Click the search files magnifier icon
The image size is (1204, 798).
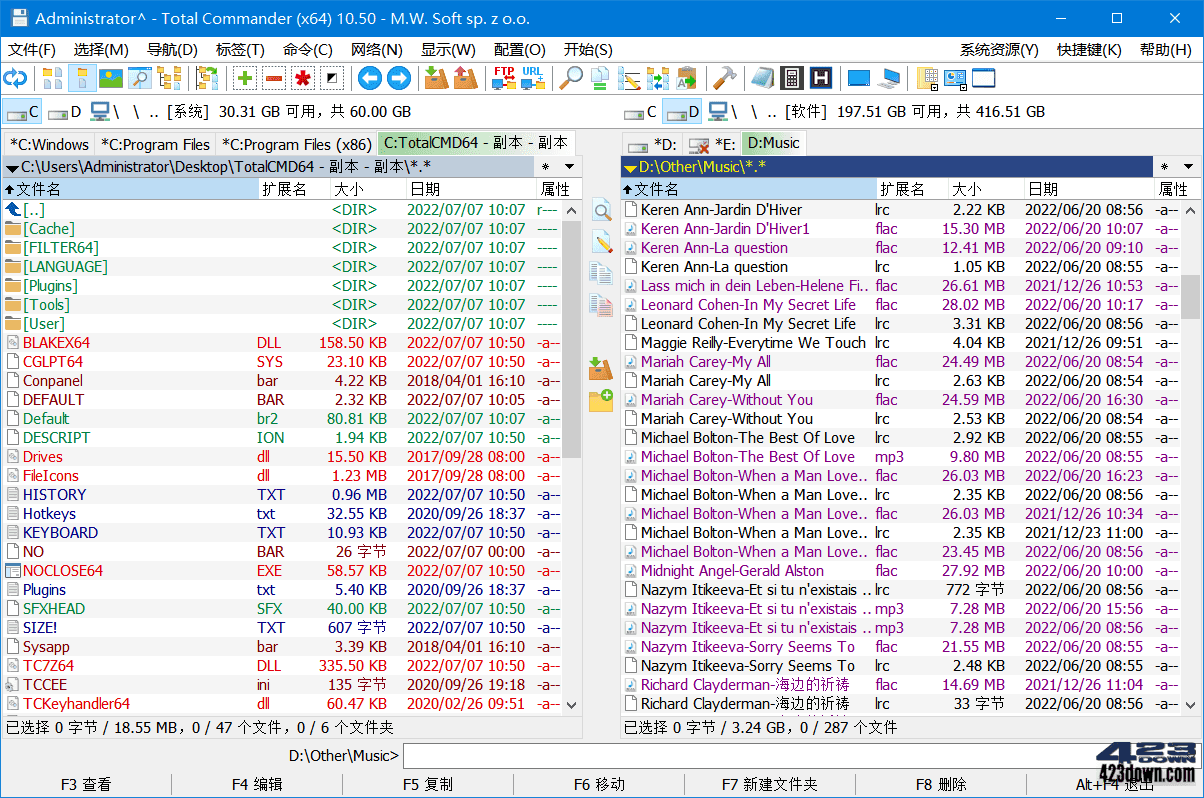click(571, 78)
